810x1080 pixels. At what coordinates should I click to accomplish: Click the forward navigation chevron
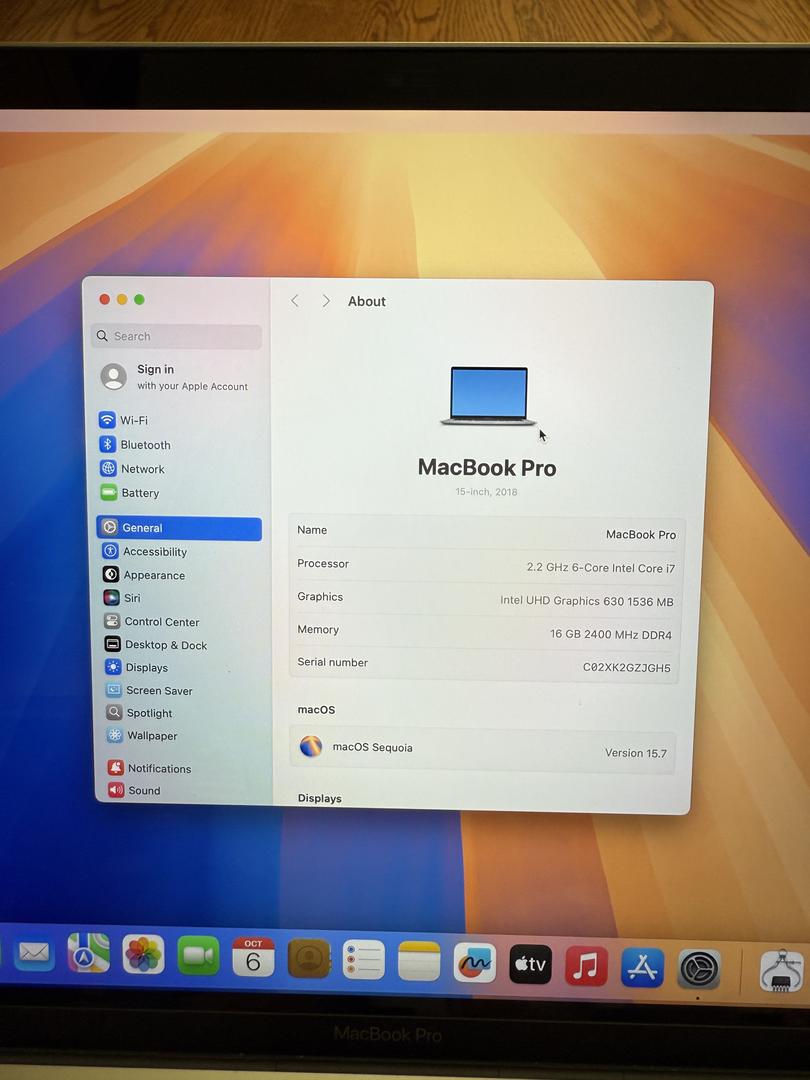pos(326,301)
